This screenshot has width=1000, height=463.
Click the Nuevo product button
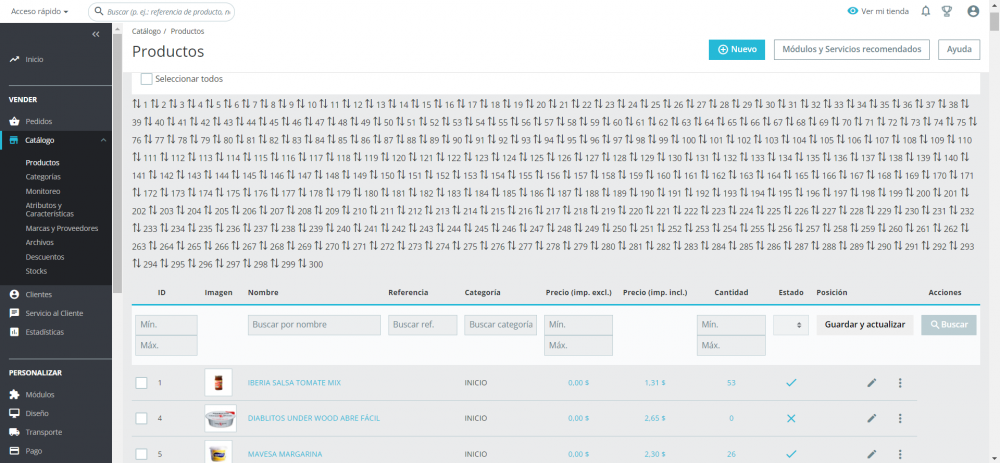pyautogui.click(x=737, y=50)
